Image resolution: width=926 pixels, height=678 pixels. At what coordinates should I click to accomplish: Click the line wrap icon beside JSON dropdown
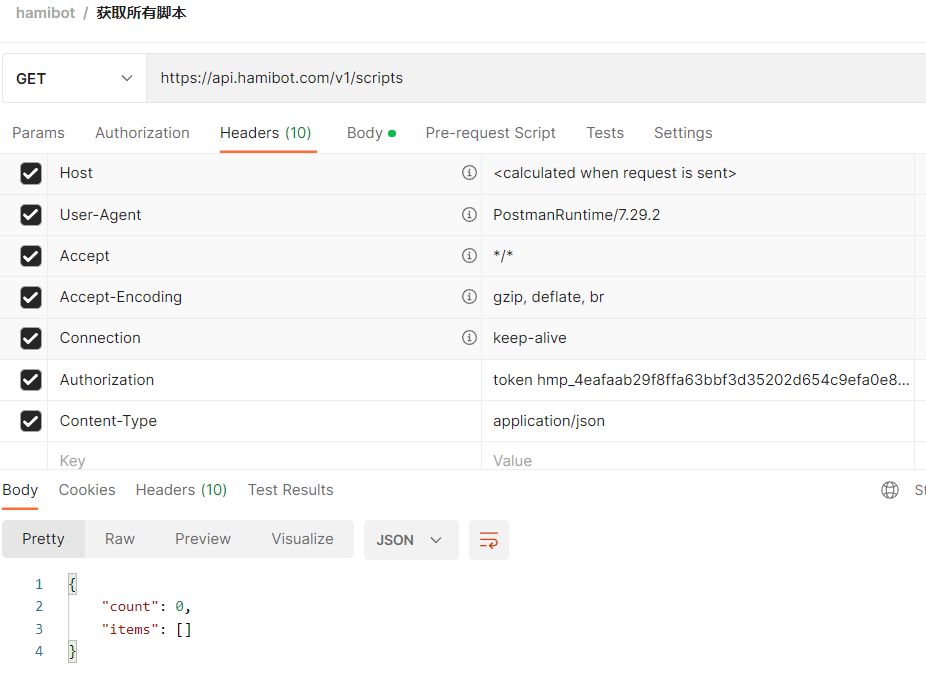tap(489, 538)
